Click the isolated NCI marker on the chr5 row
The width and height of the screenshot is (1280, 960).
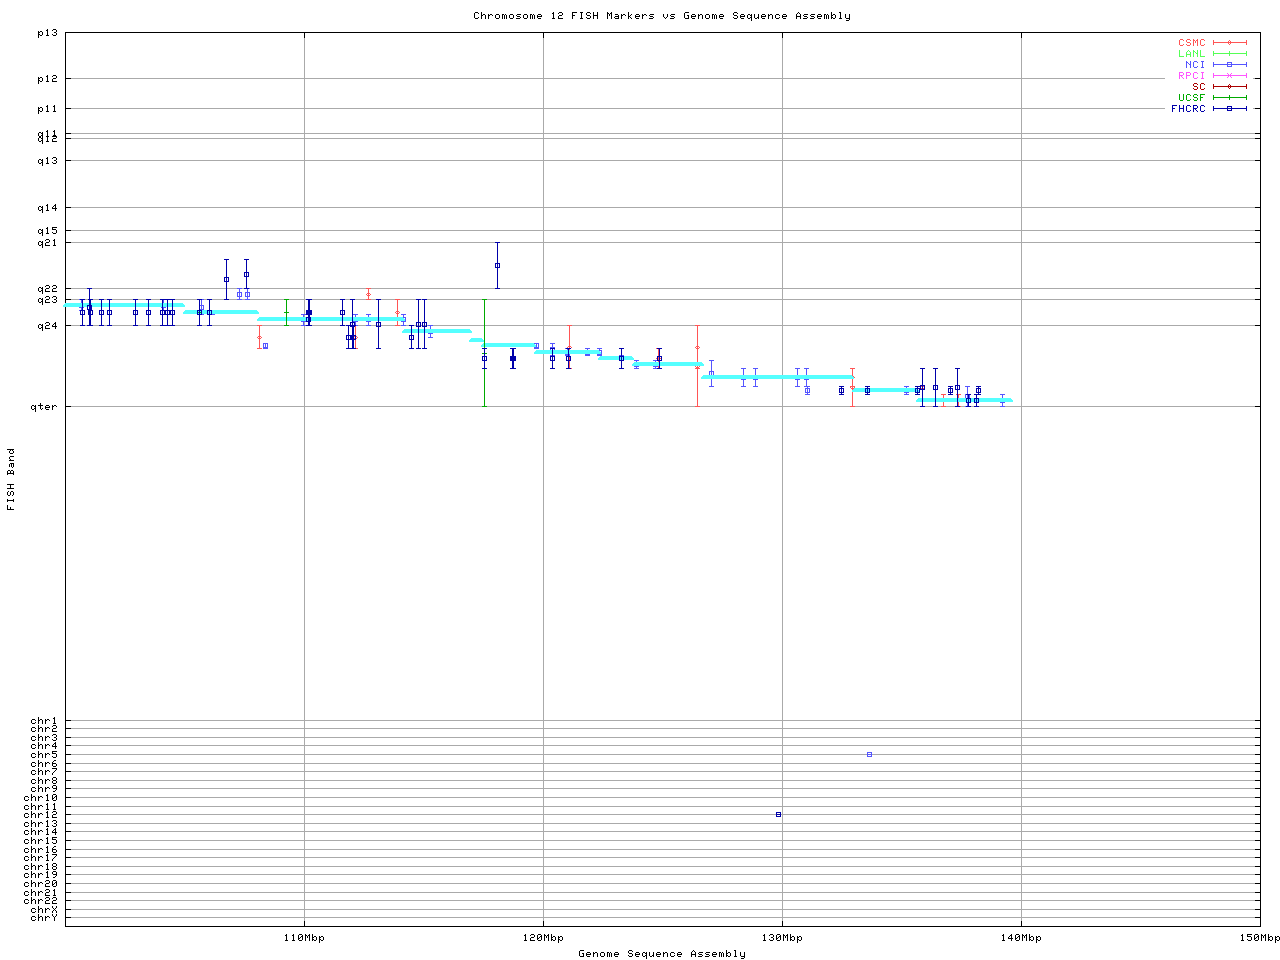point(869,754)
